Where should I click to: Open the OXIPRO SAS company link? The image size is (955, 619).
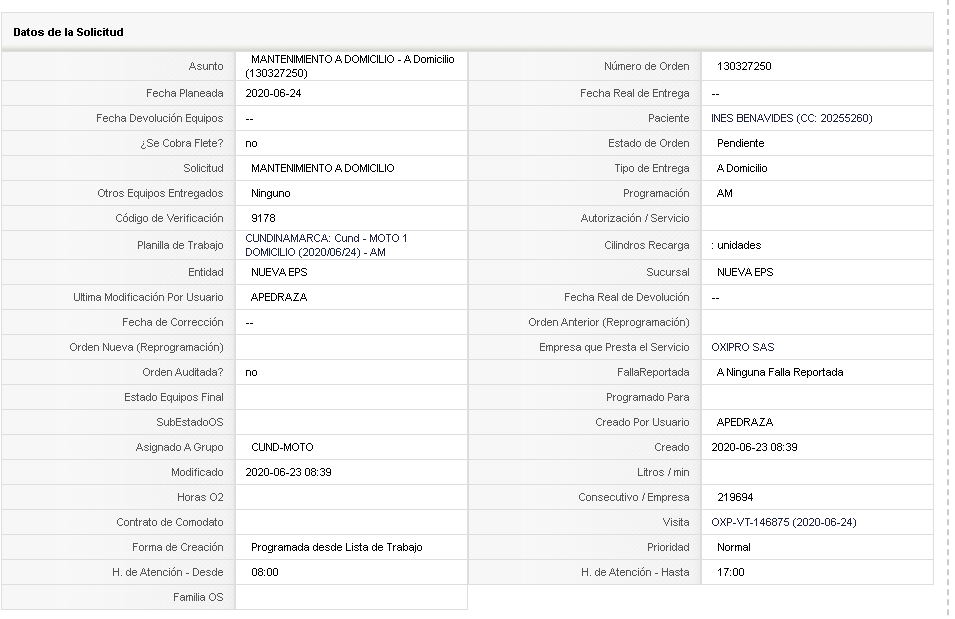pyautogui.click(x=742, y=347)
